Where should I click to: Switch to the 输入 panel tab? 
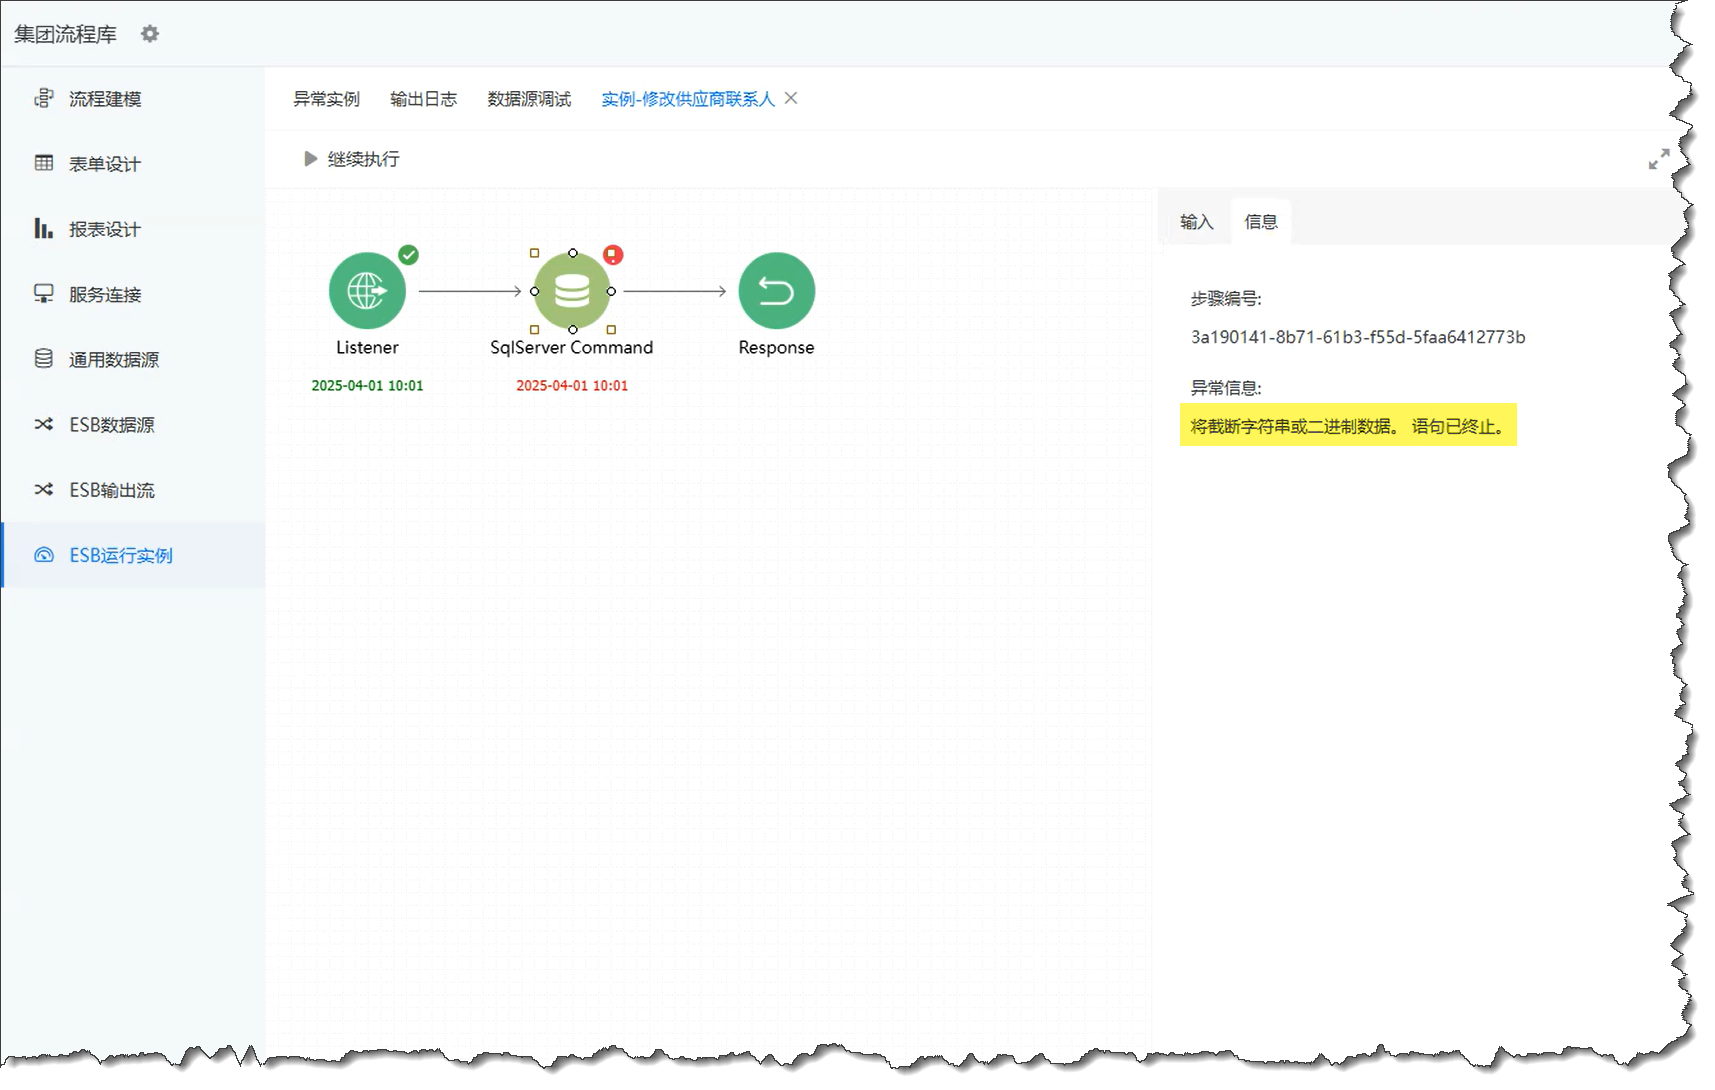pos(1196,221)
